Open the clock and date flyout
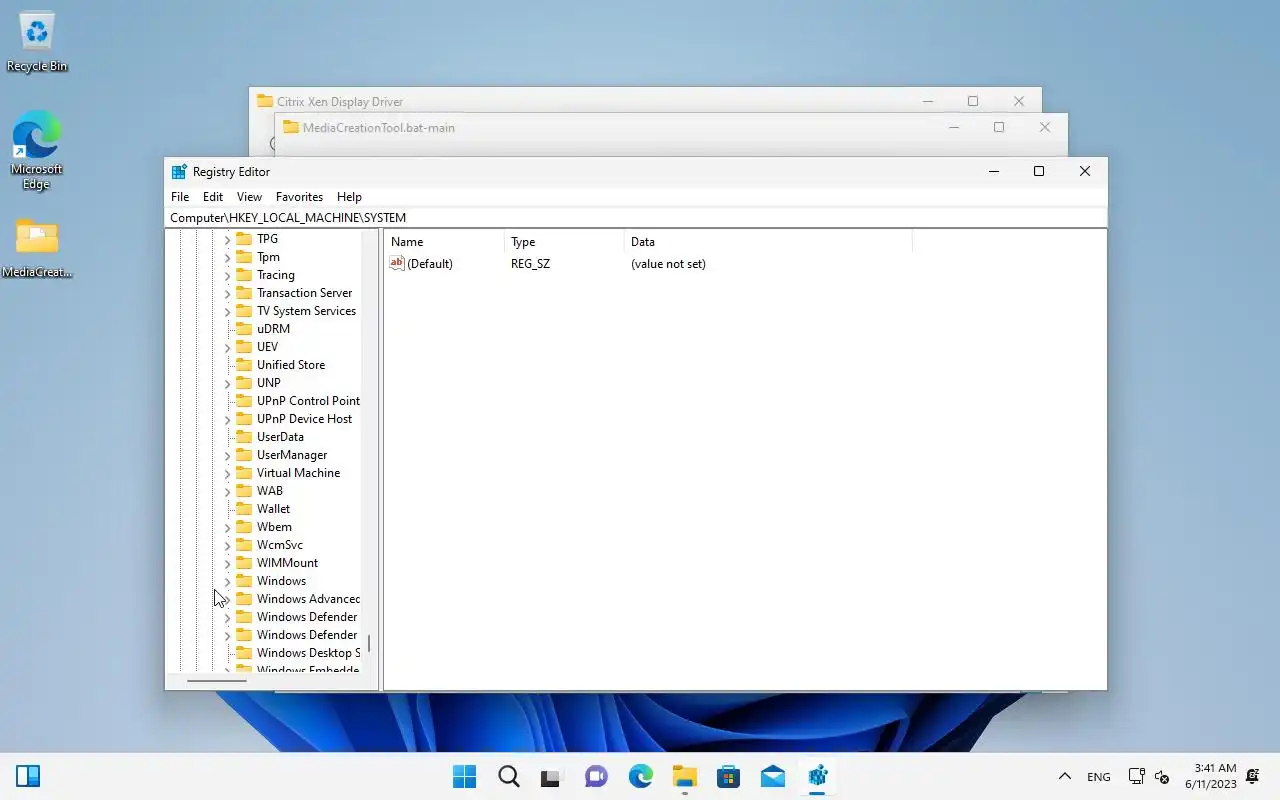 point(1211,776)
